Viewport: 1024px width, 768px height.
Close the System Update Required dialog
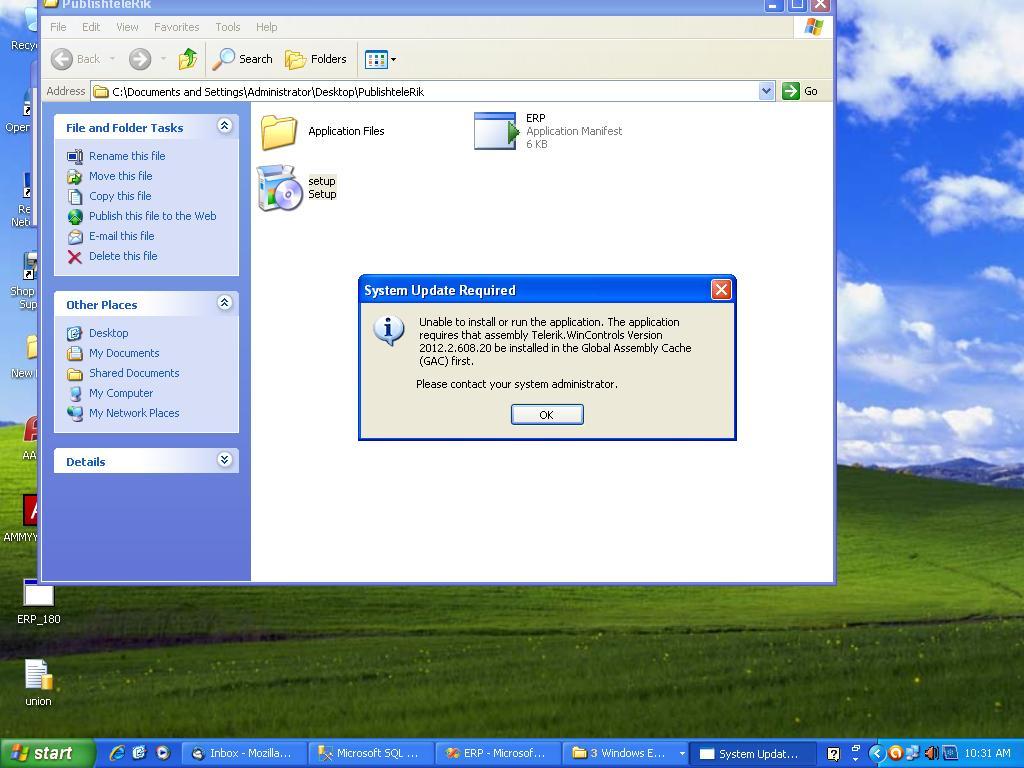click(x=721, y=290)
